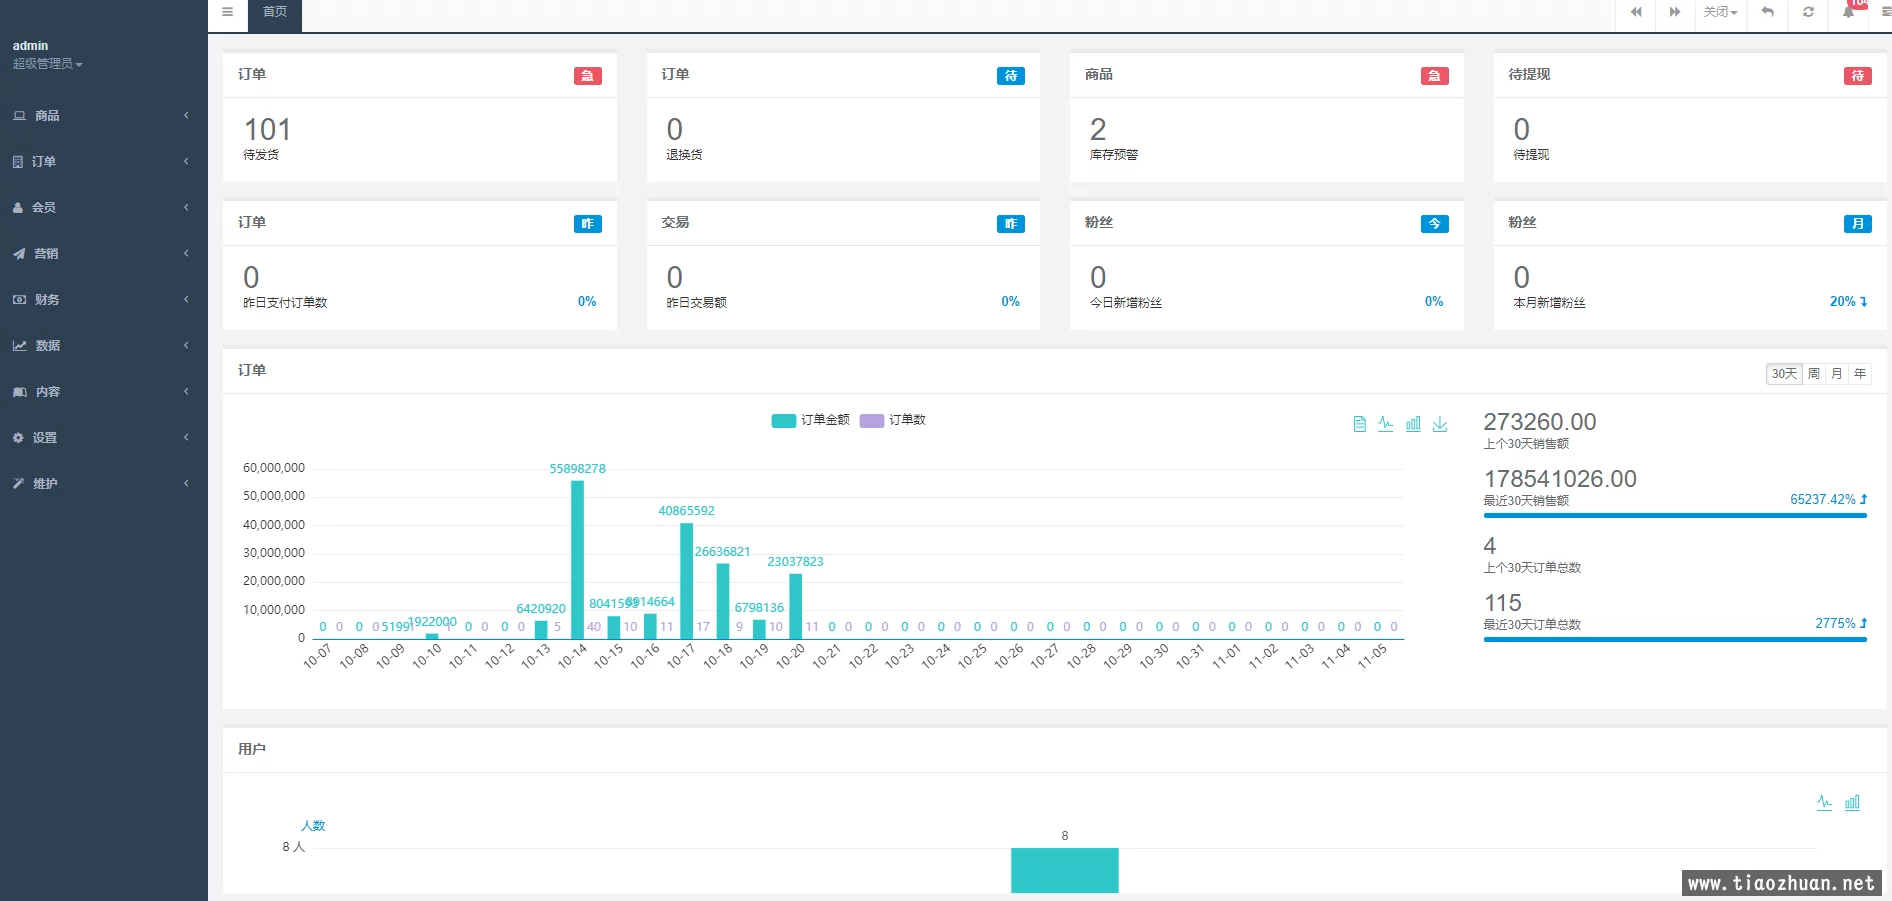The height and width of the screenshot is (901, 1892).
Task: Click red 急 badge on 待发货 order card
Action: tap(588, 76)
